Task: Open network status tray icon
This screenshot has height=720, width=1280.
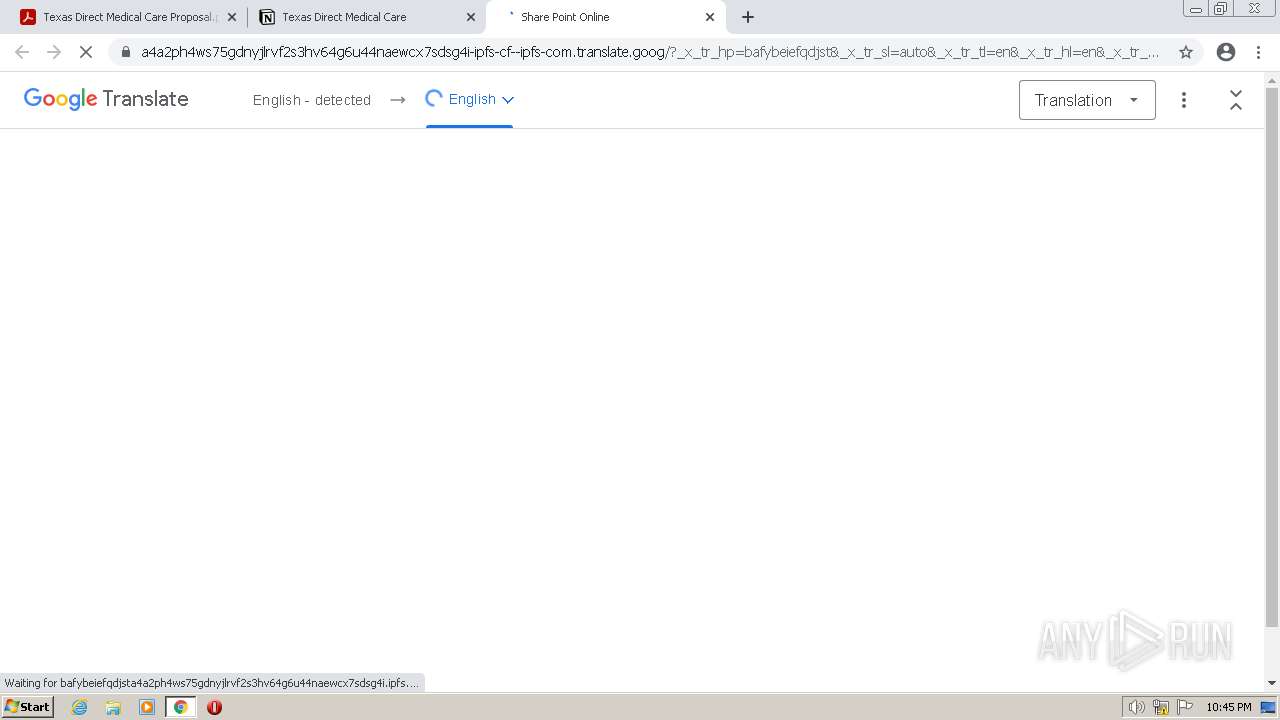Action: pyautogui.click(x=1161, y=707)
